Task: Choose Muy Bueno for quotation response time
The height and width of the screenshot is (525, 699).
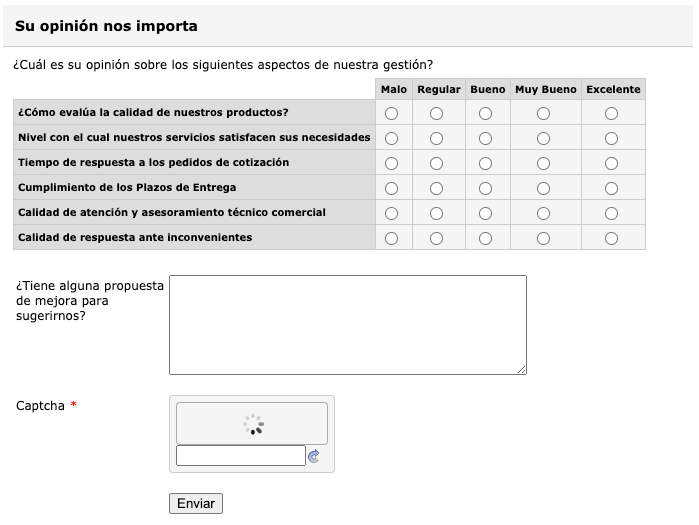Action: [544, 163]
